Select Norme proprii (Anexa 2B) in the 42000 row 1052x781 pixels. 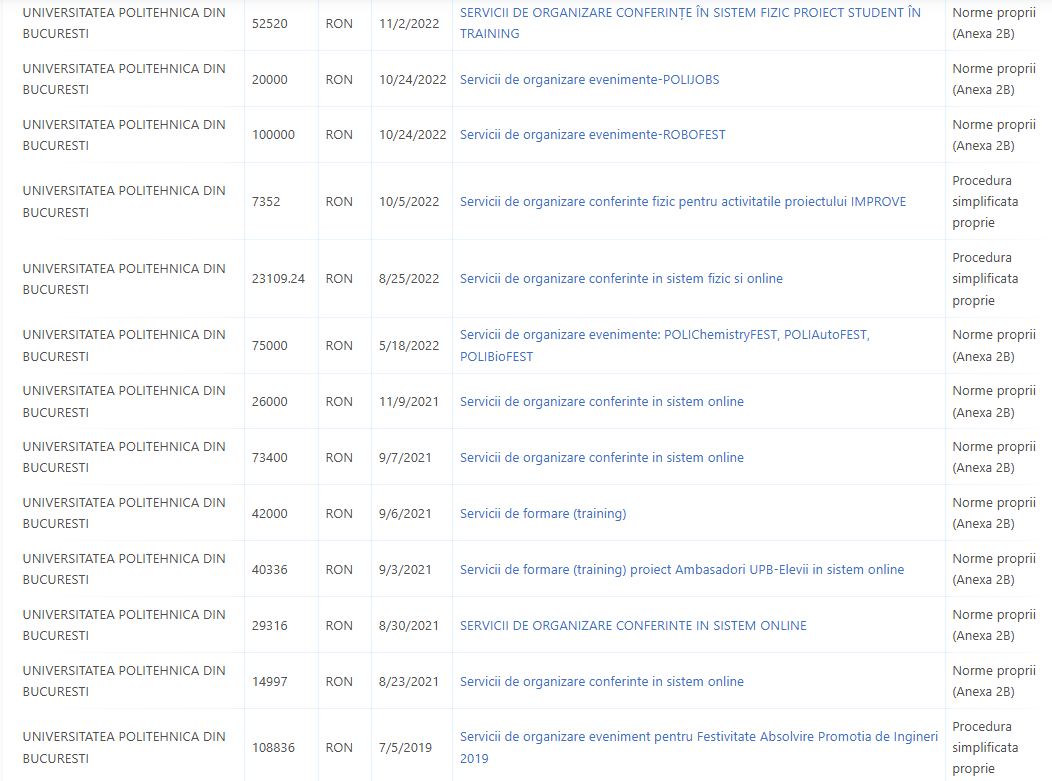coord(994,513)
